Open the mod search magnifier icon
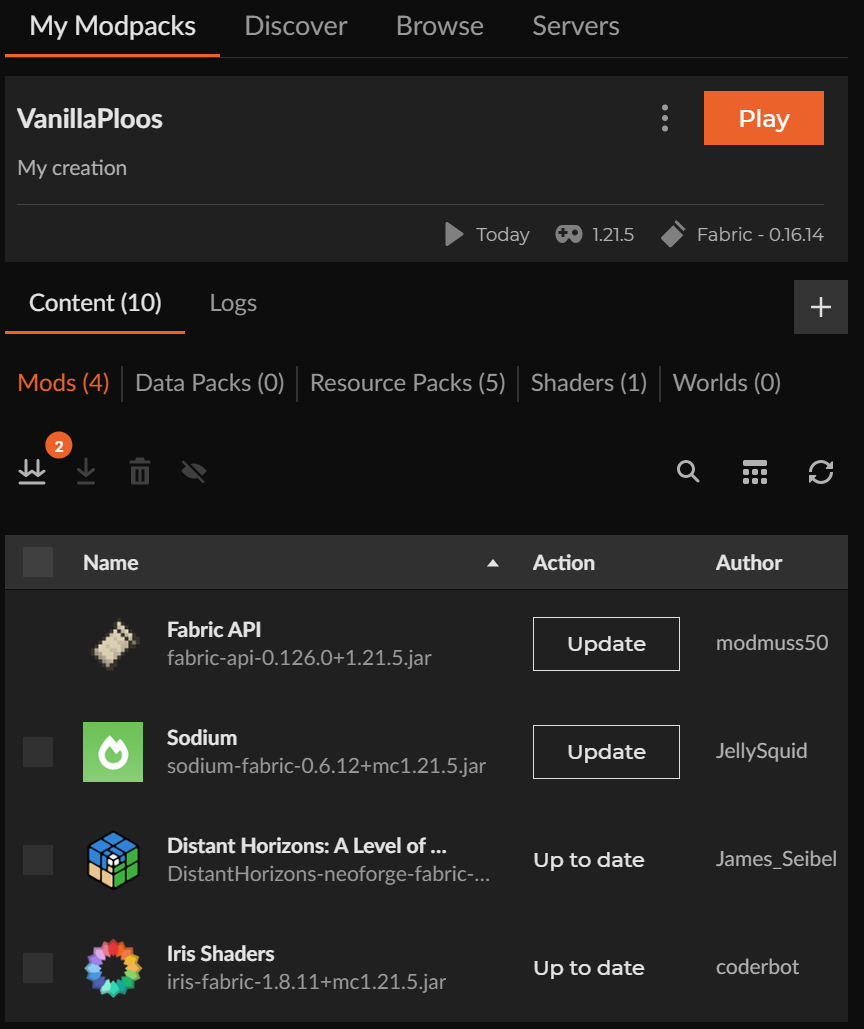864x1029 pixels. (x=688, y=471)
